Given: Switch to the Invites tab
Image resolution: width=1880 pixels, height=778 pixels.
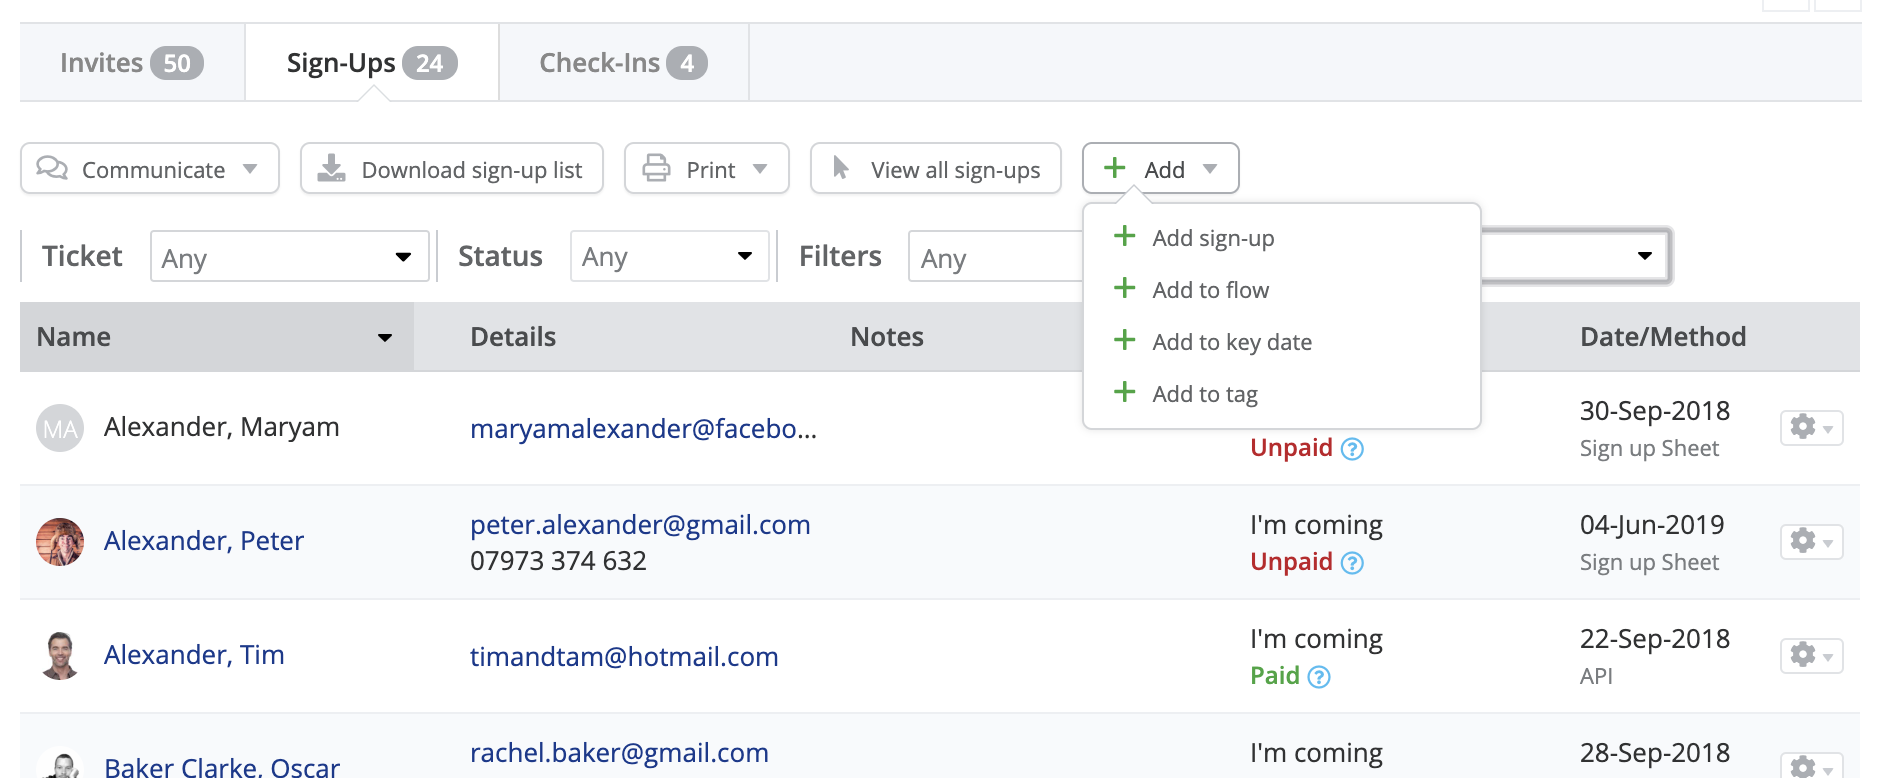Looking at the screenshot, I should 132,63.
